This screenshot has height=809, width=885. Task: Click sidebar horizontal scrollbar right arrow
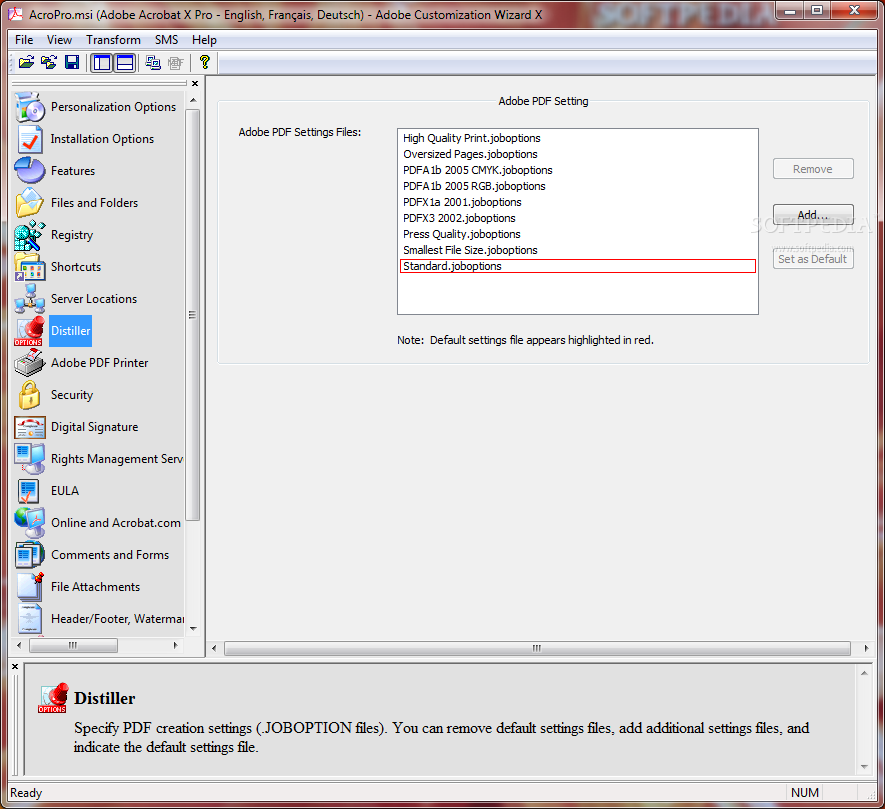click(x=176, y=645)
